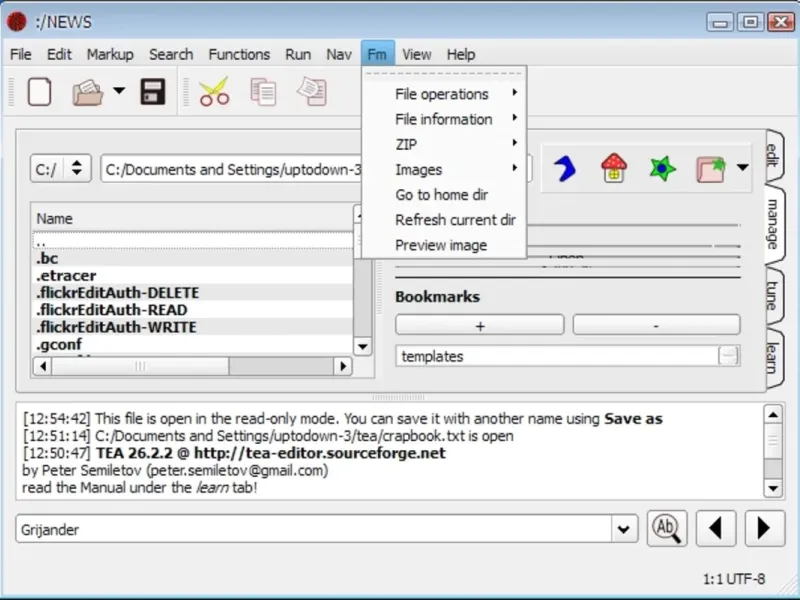Open the Grijander search field dropdown
Image resolution: width=800 pixels, height=600 pixels.
(x=624, y=529)
